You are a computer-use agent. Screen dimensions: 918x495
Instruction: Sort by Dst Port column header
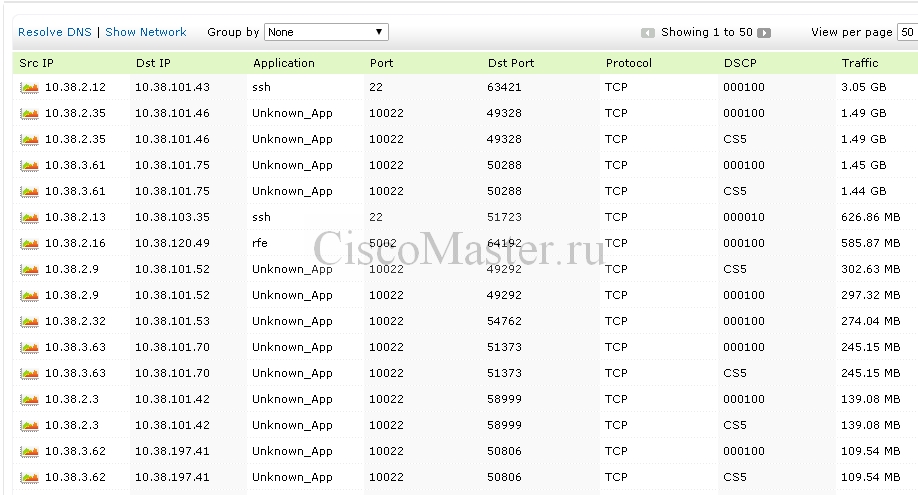(511, 63)
